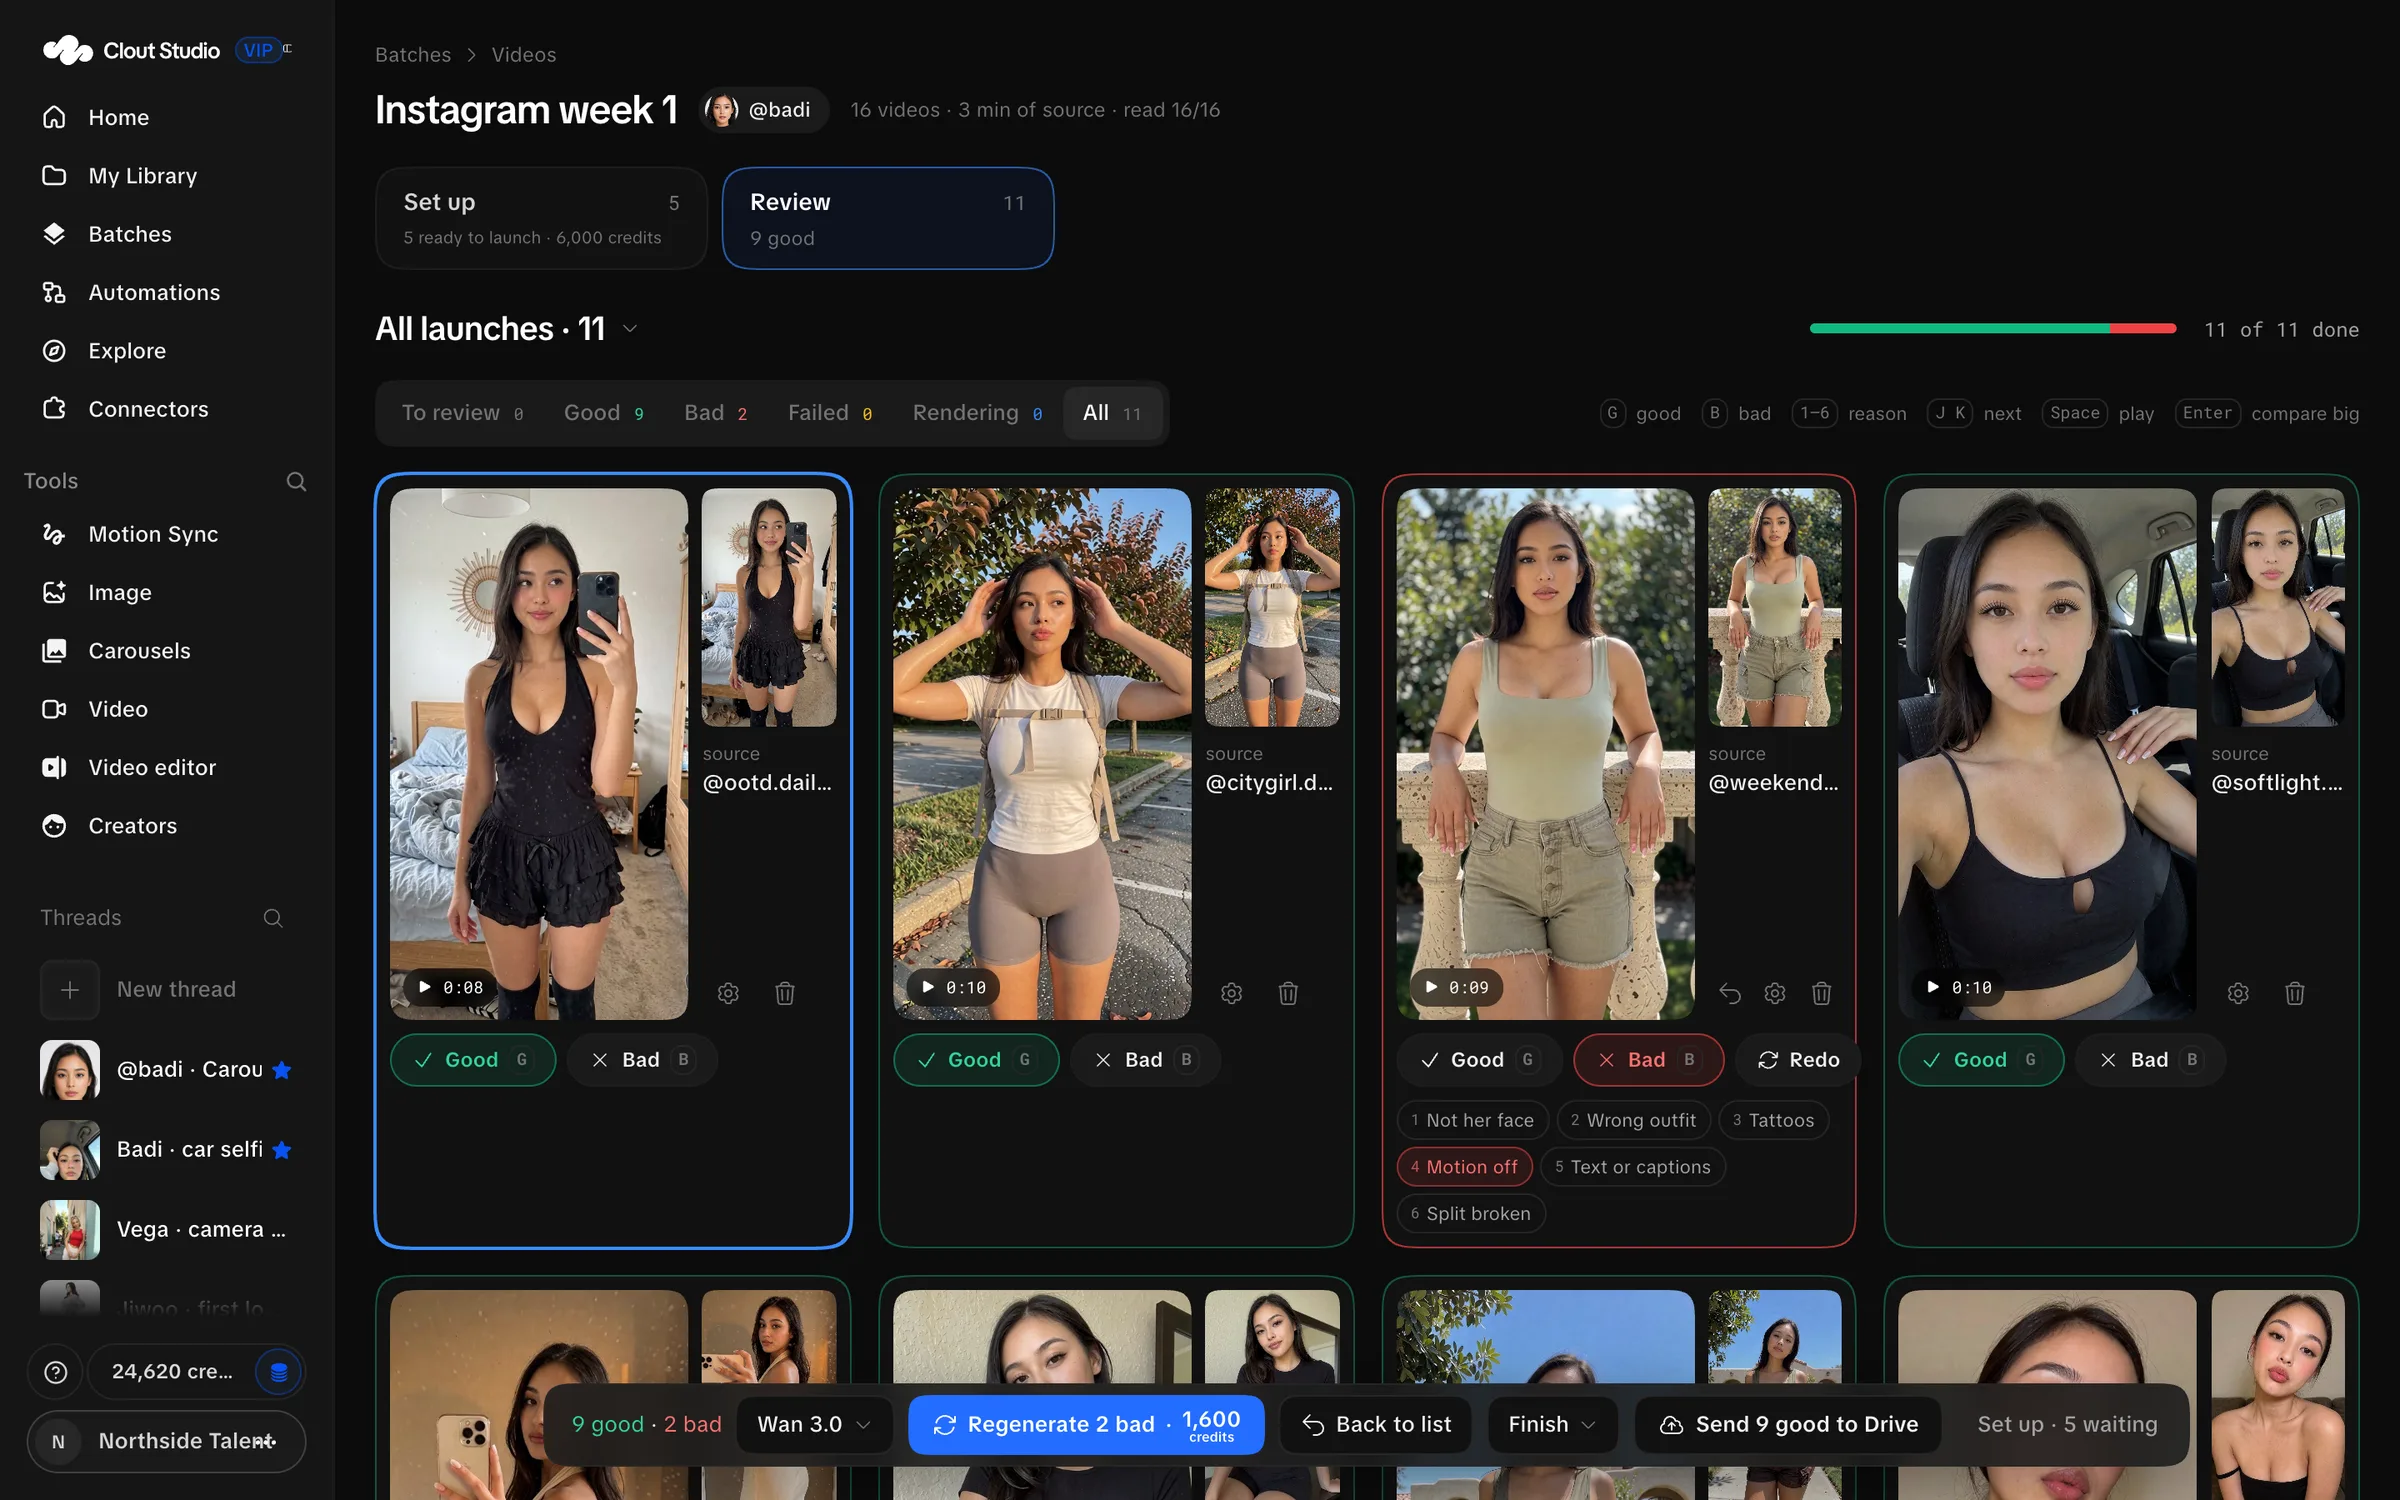
Task: Select the Split broken reason
Action: pos(1471,1213)
